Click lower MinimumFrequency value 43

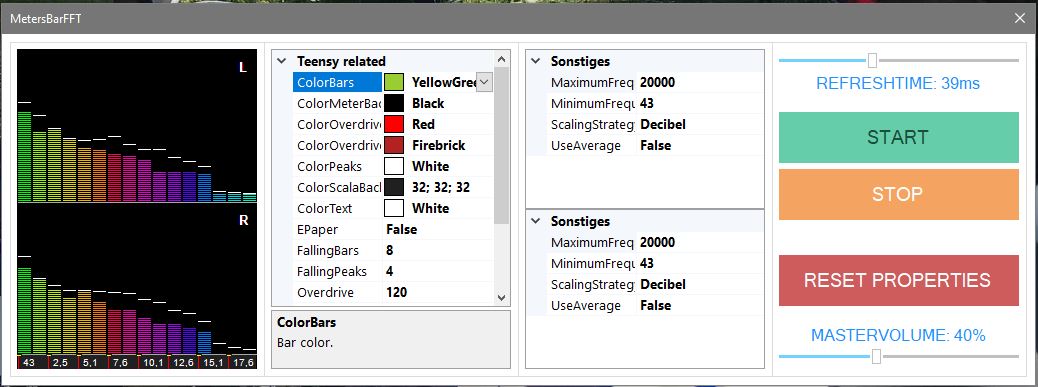pyautogui.click(x=647, y=263)
